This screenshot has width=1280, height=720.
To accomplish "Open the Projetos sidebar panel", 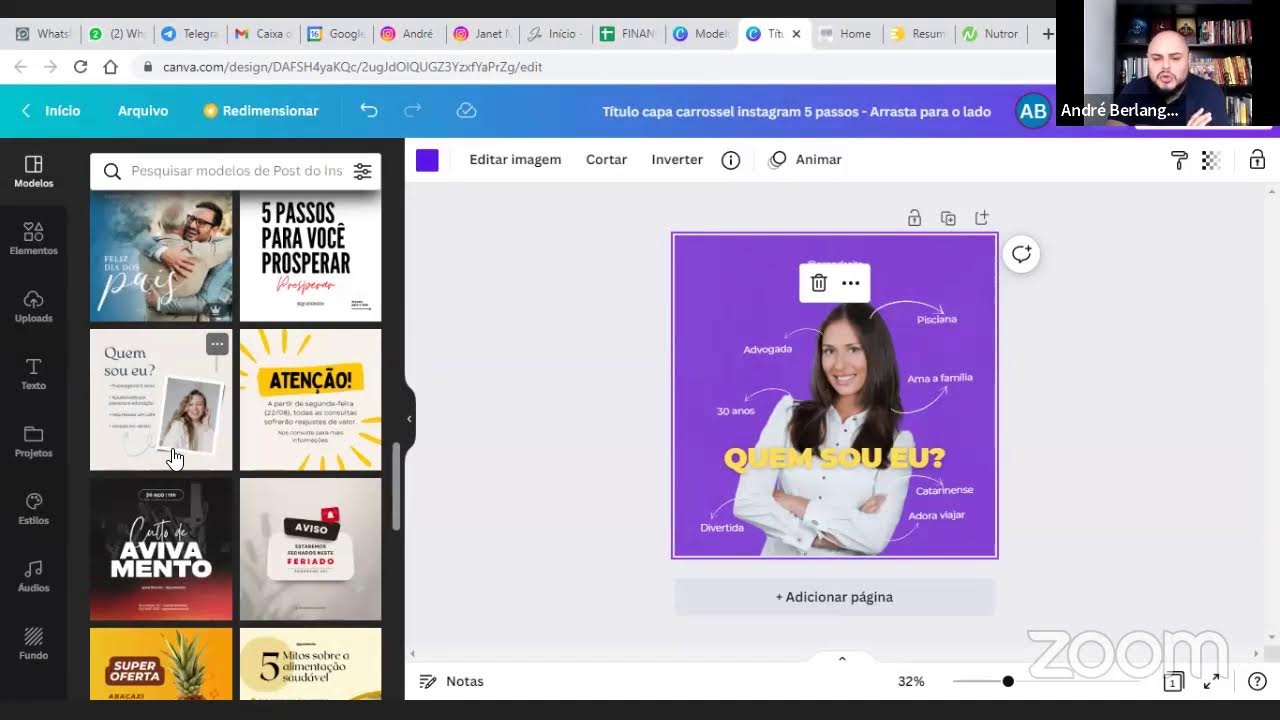I will [x=33, y=441].
